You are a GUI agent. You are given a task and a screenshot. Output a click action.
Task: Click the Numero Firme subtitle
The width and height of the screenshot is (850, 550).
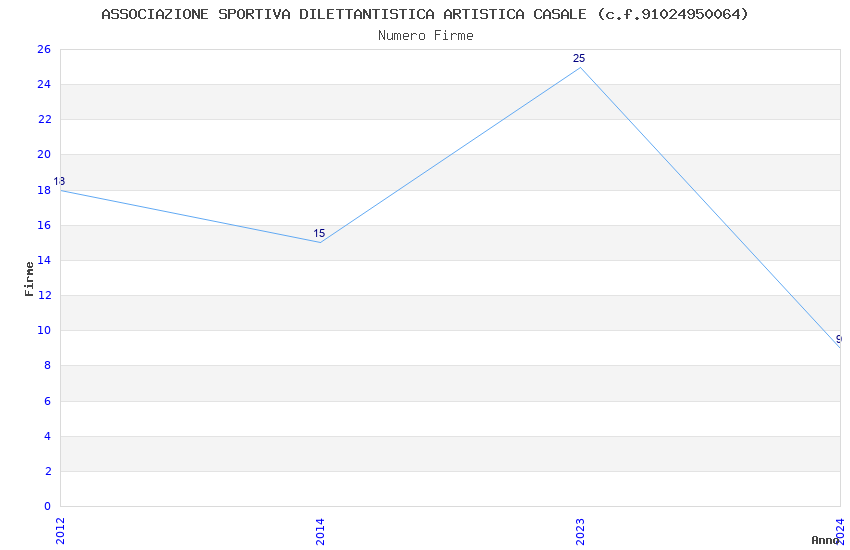[x=425, y=35]
